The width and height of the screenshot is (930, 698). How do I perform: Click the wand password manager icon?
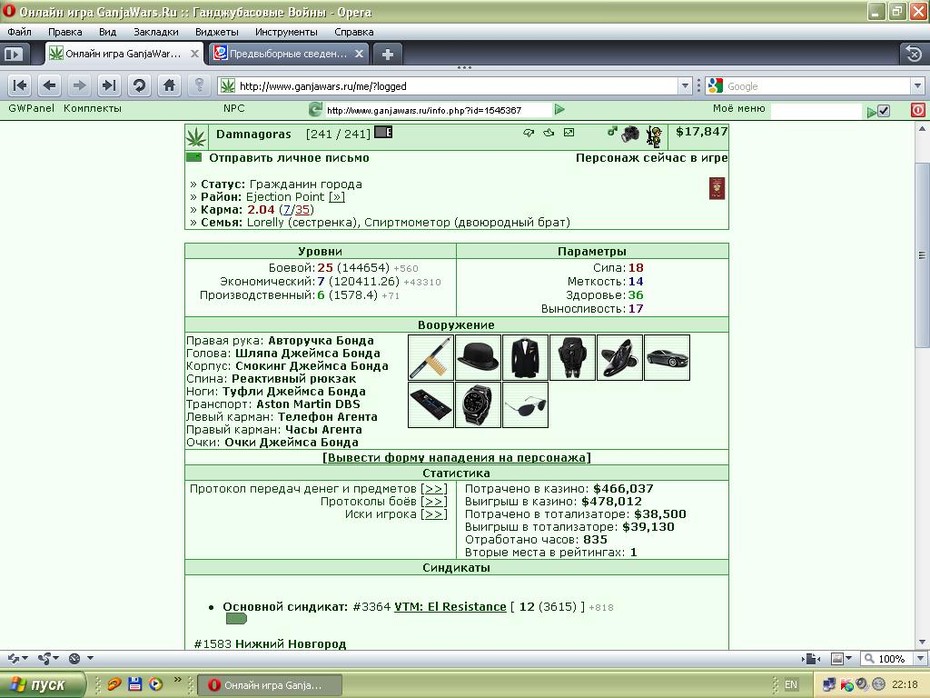point(199,86)
